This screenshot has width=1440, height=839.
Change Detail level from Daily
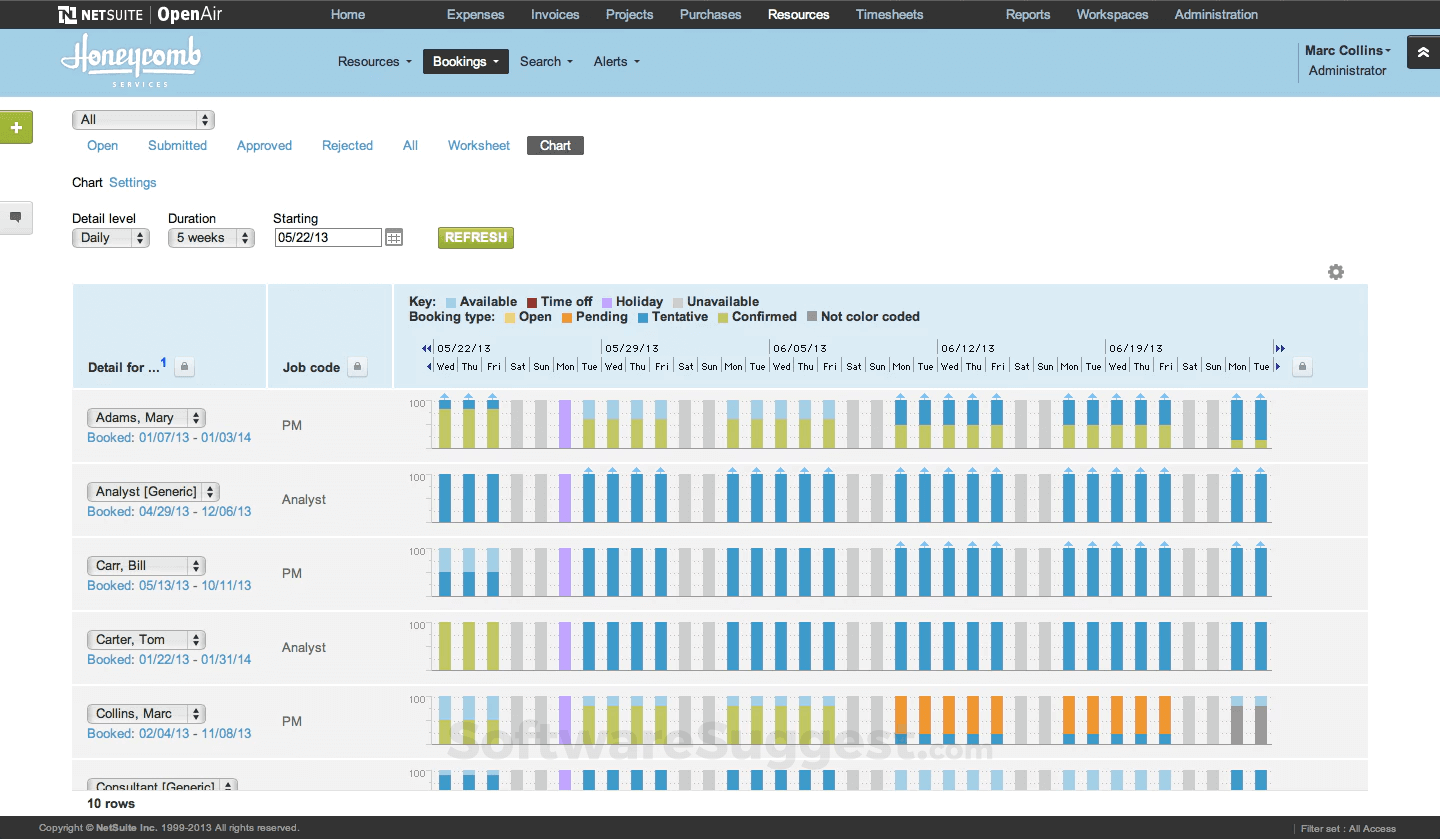point(110,237)
